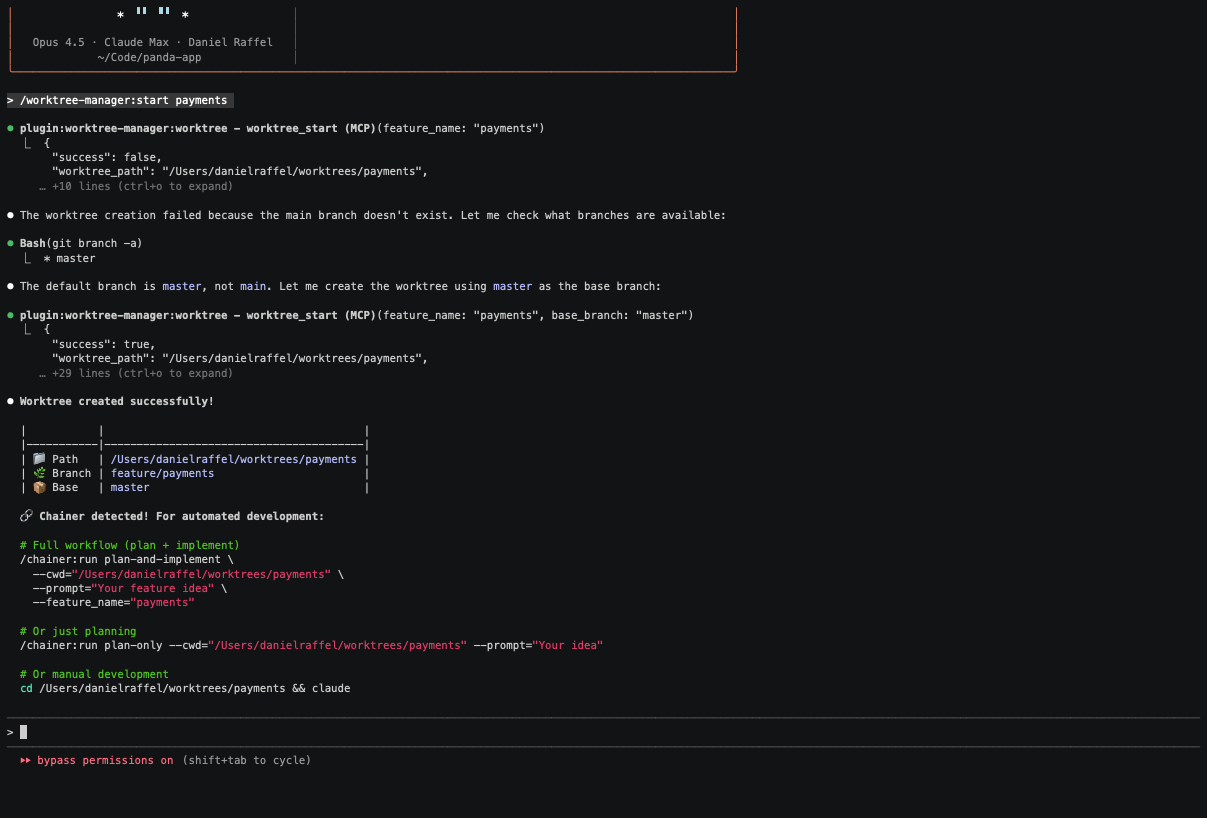The height and width of the screenshot is (818, 1207).
Task: Click the cursor block in the prompt line
Action: click(x=23, y=731)
